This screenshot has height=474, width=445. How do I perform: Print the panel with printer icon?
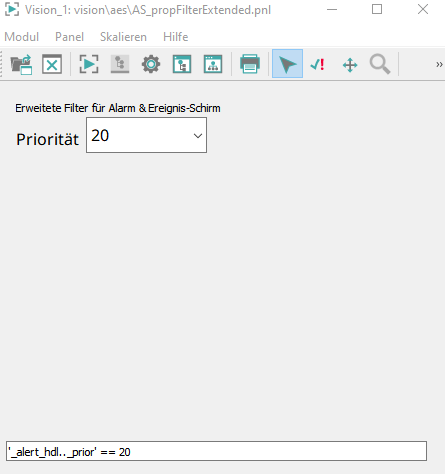click(250, 64)
